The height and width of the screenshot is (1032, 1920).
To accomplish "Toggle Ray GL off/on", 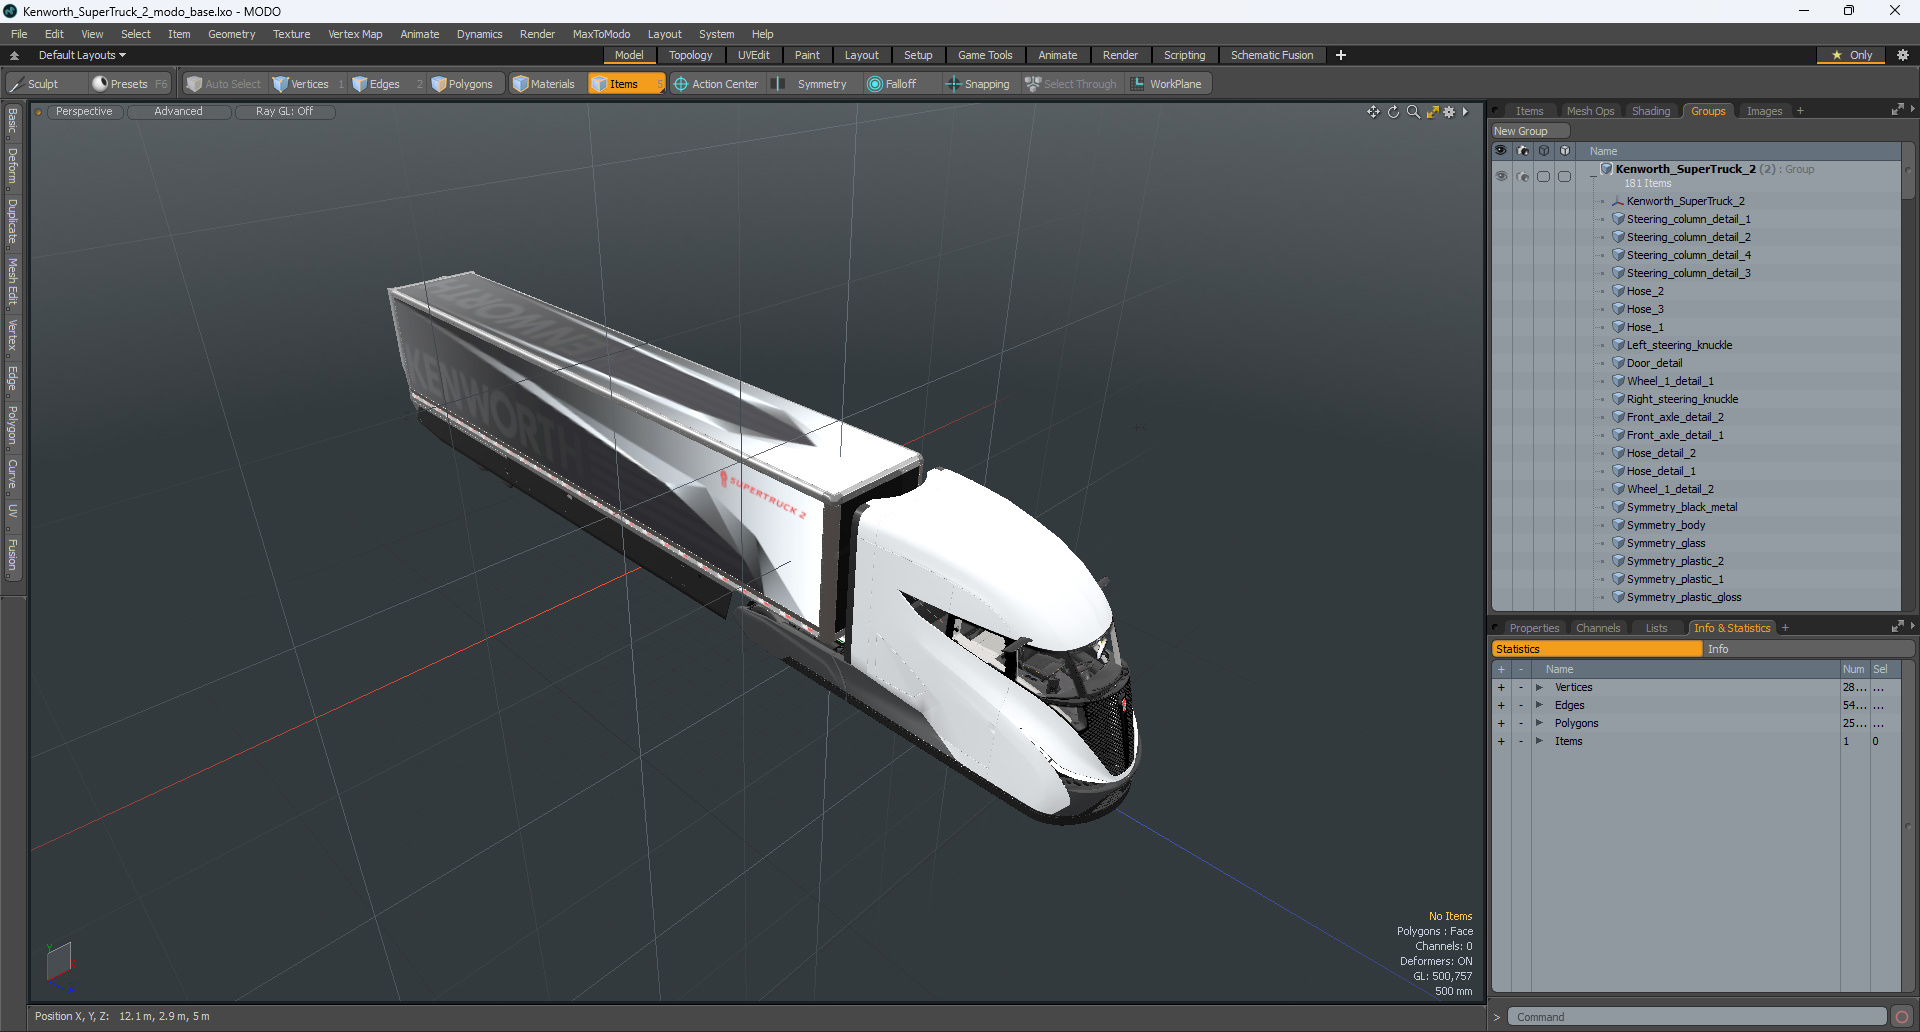I will [x=284, y=112].
